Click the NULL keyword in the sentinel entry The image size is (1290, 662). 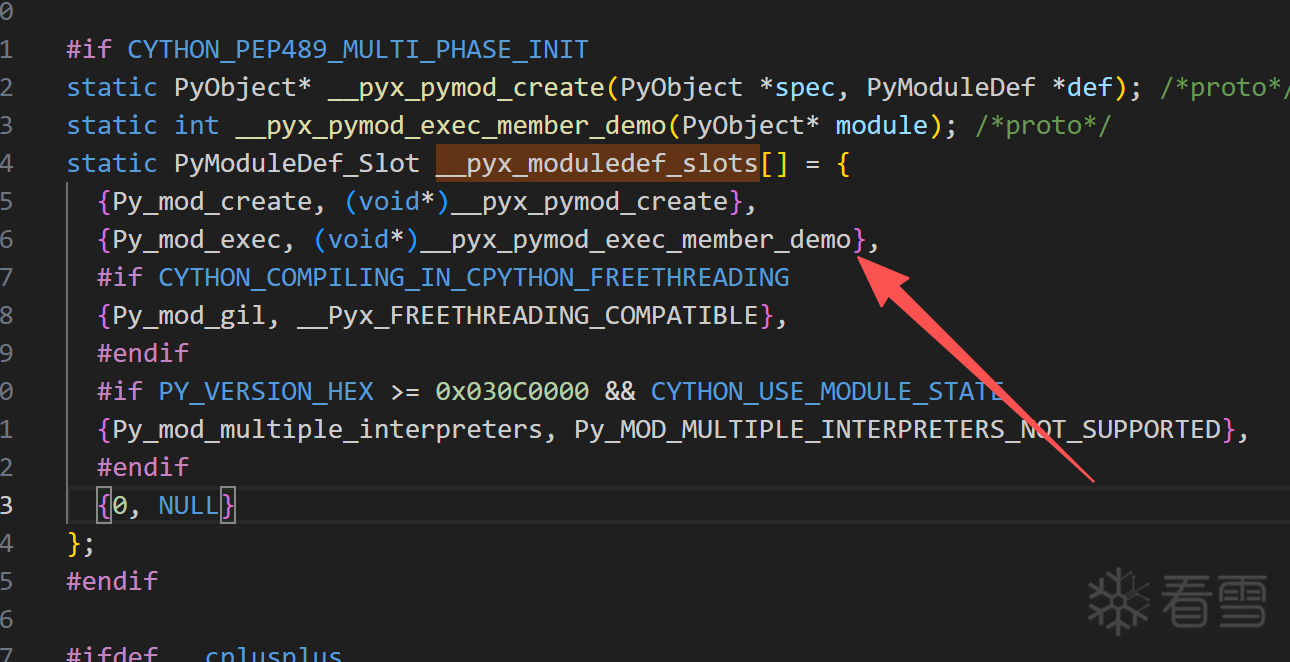click(x=188, y=505)
